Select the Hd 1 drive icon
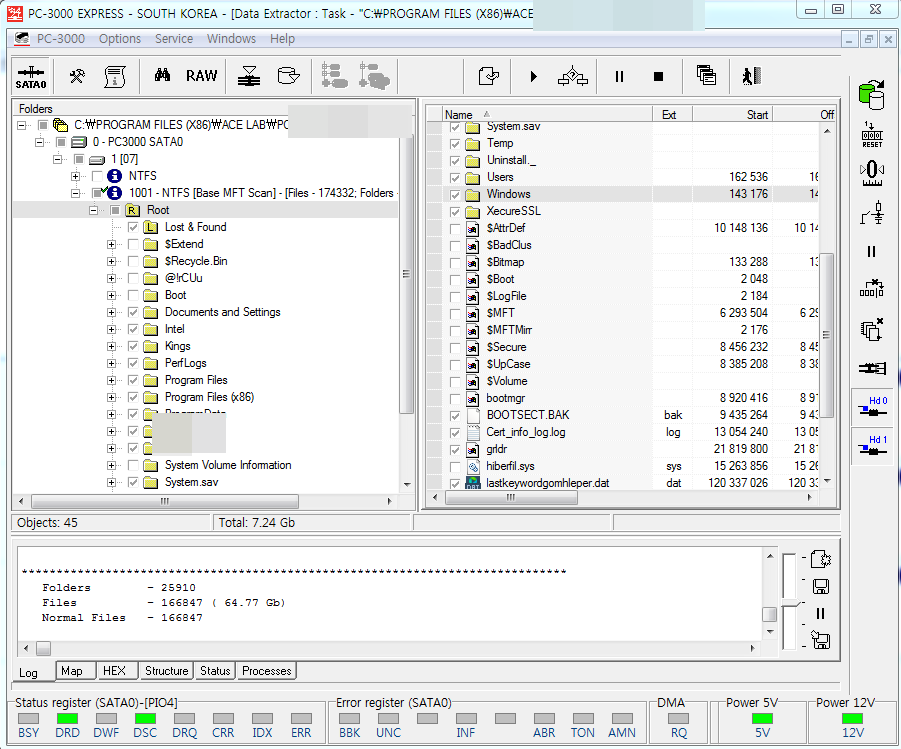The width and height of the screenshot is (901, 749). coord(873,446)
